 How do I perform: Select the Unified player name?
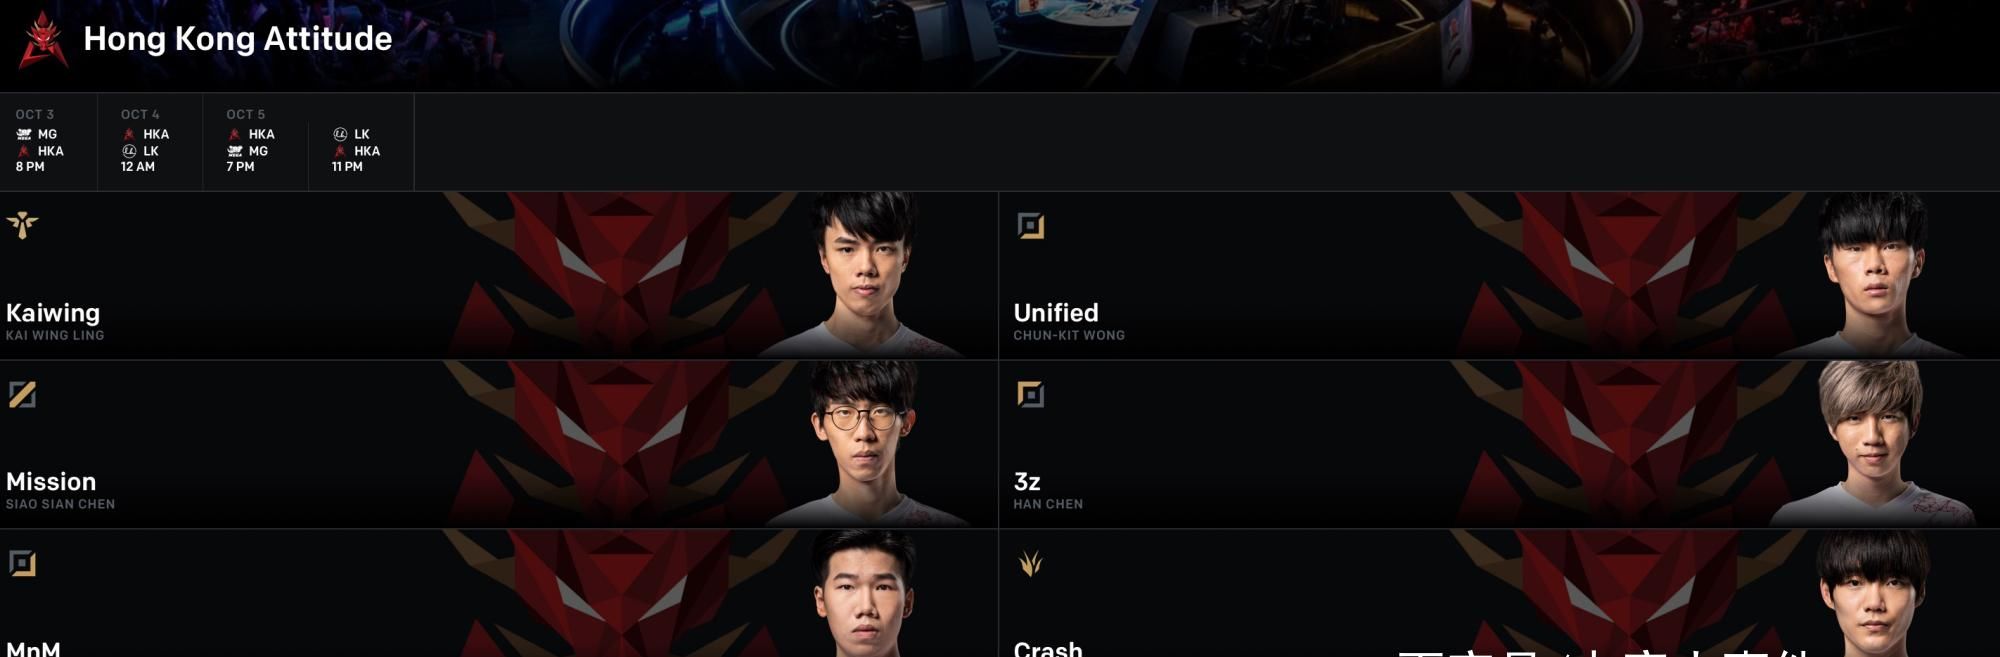tap(1056, 313)
